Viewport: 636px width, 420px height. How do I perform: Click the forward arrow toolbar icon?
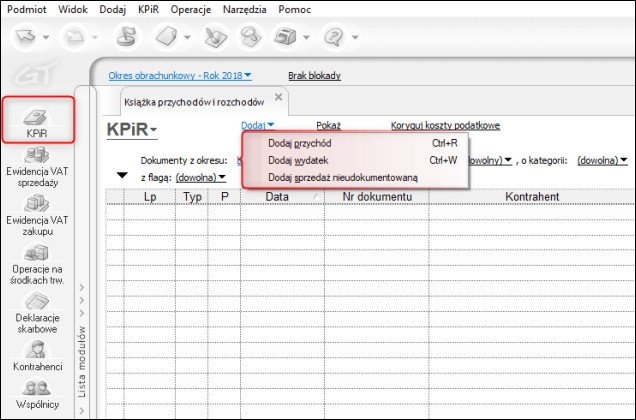pos(74,37)
